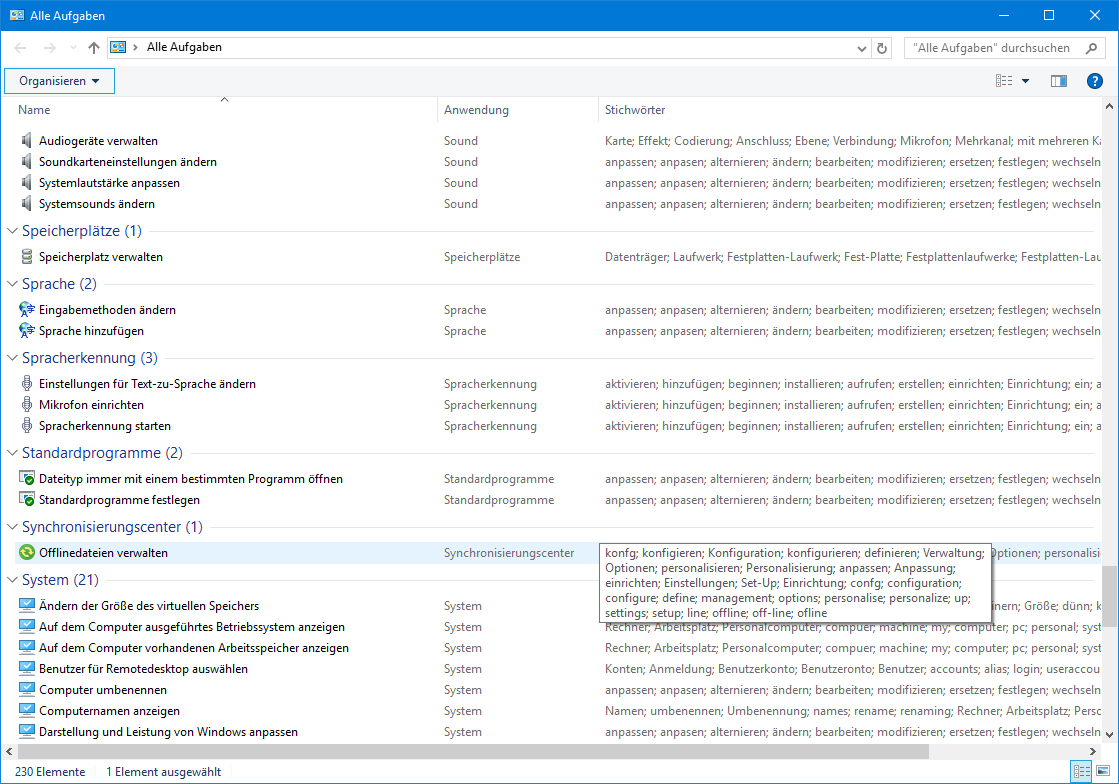1119x784 pixels.
Task: Collapse the System (21) group
Action: [12, 579]
